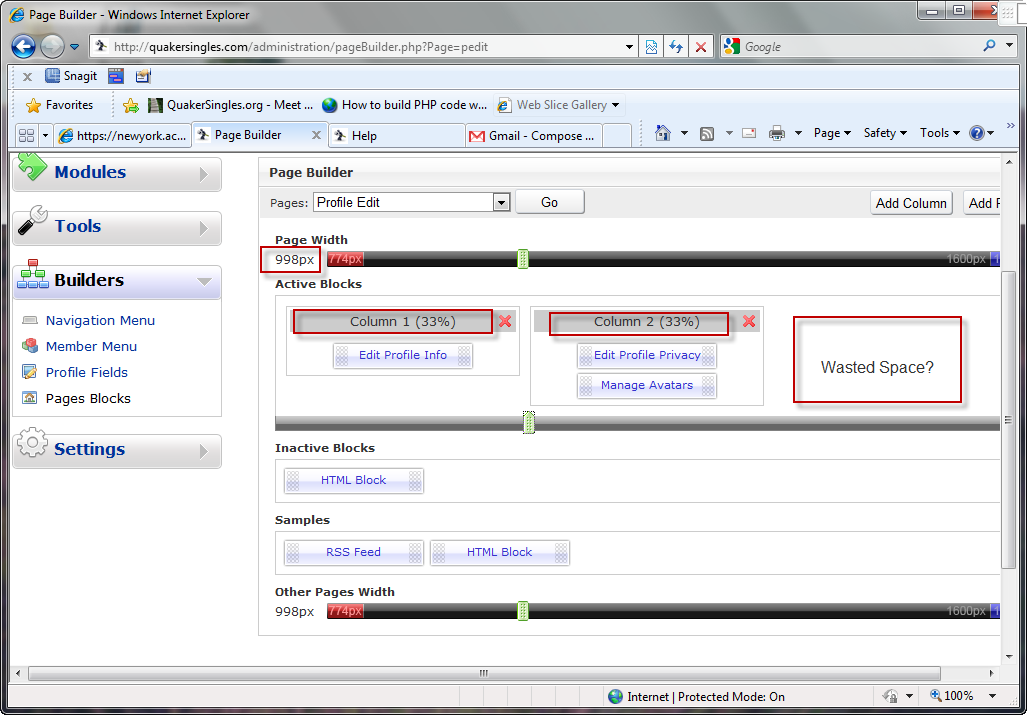This screenshot has width=1027, height=715.
Task: Open the Safety menu
Action: click(884, 133)
